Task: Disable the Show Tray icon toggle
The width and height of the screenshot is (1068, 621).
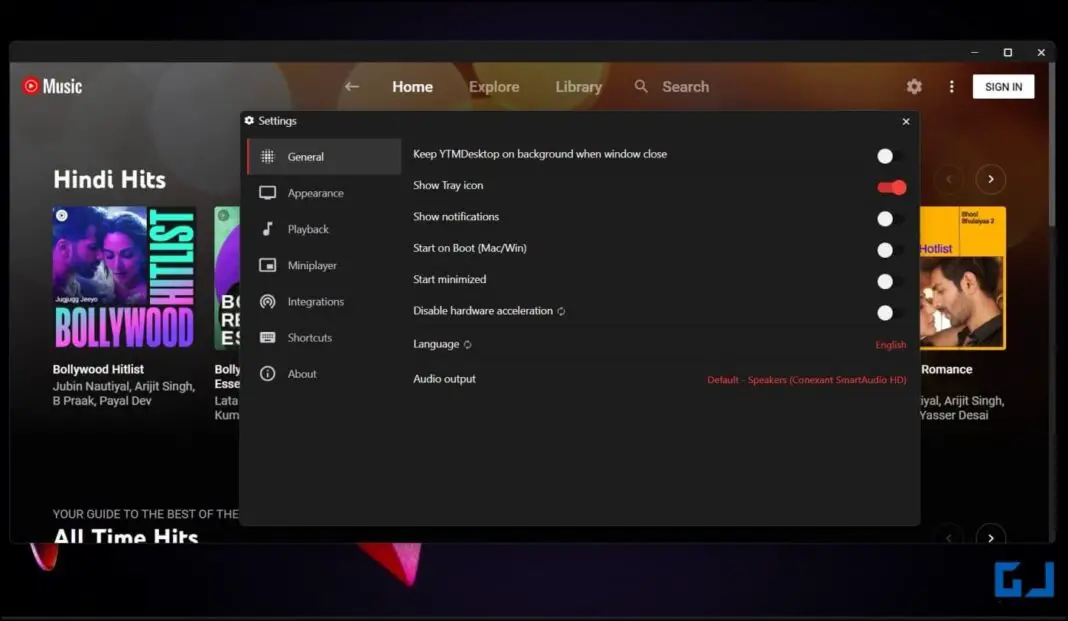Action: coord(889,187)
